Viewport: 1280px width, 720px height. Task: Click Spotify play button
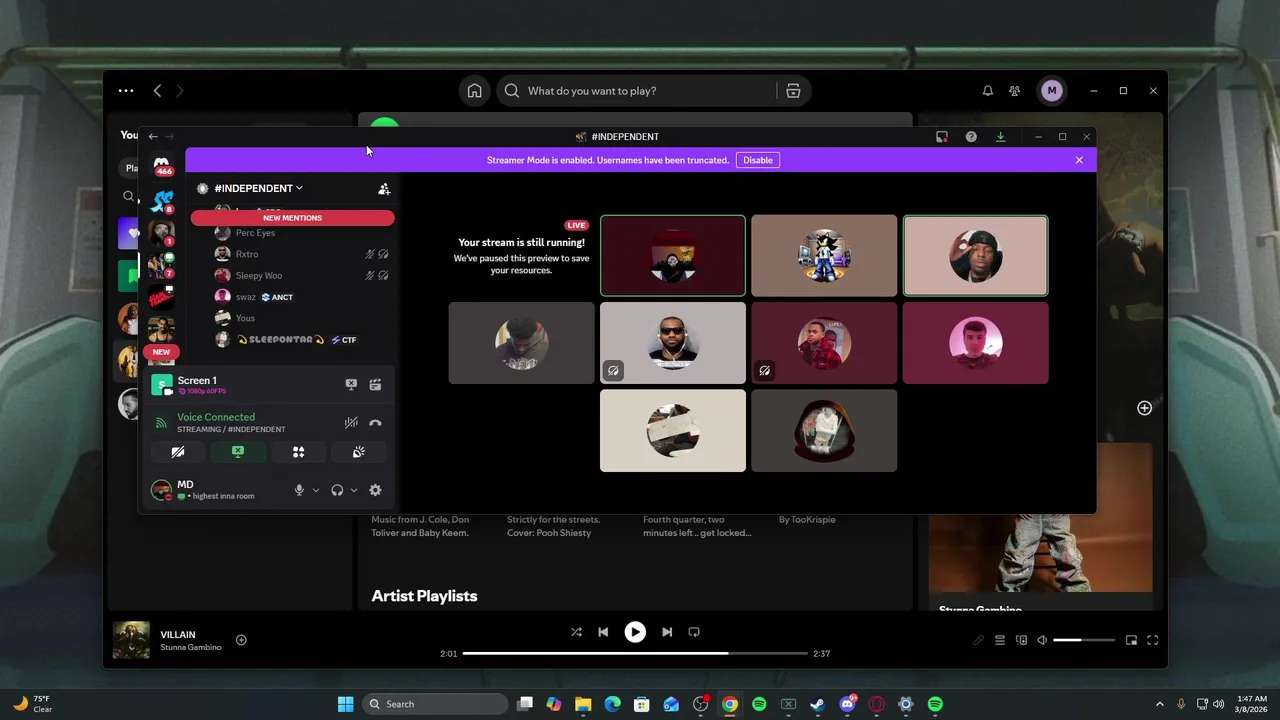click(635, 632)
